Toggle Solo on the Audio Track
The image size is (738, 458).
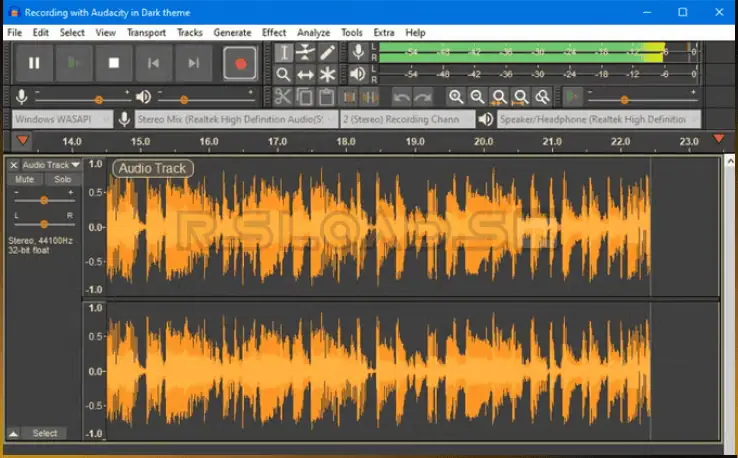coord(63,179)
